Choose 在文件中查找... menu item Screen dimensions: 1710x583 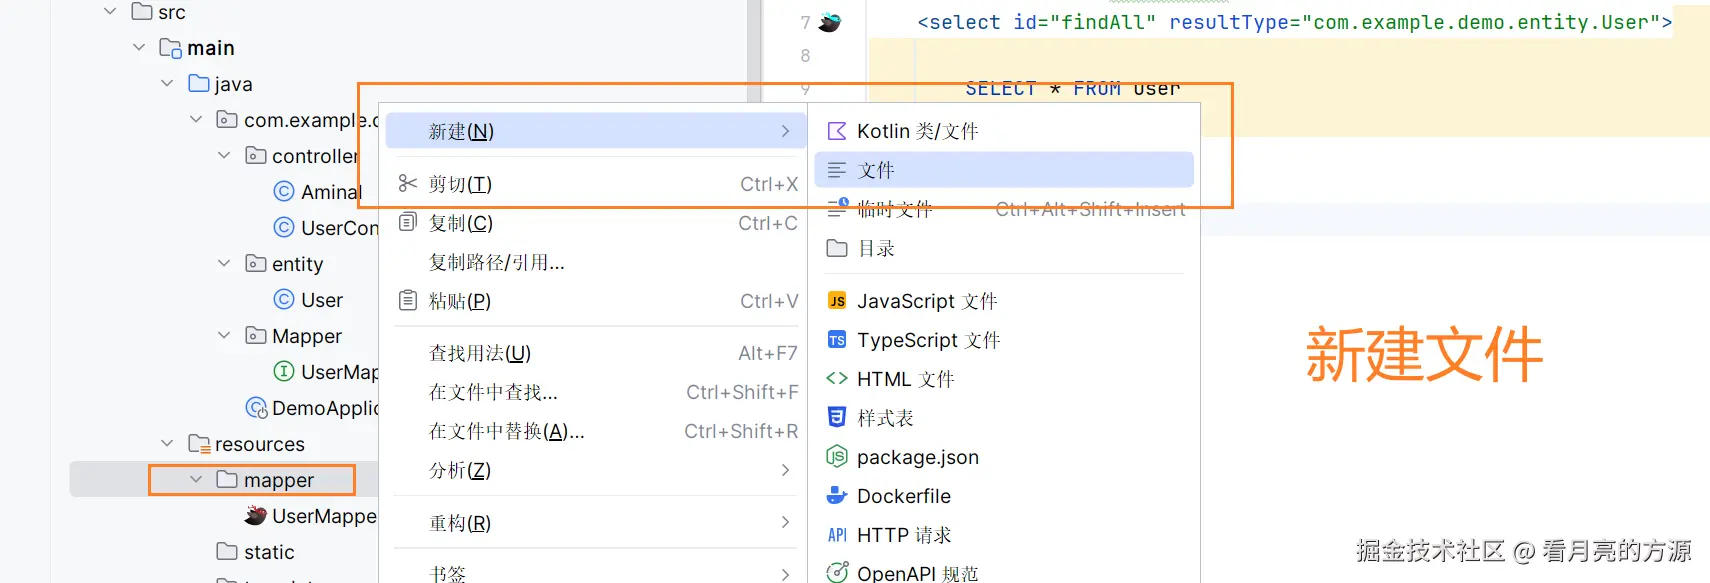595,392
